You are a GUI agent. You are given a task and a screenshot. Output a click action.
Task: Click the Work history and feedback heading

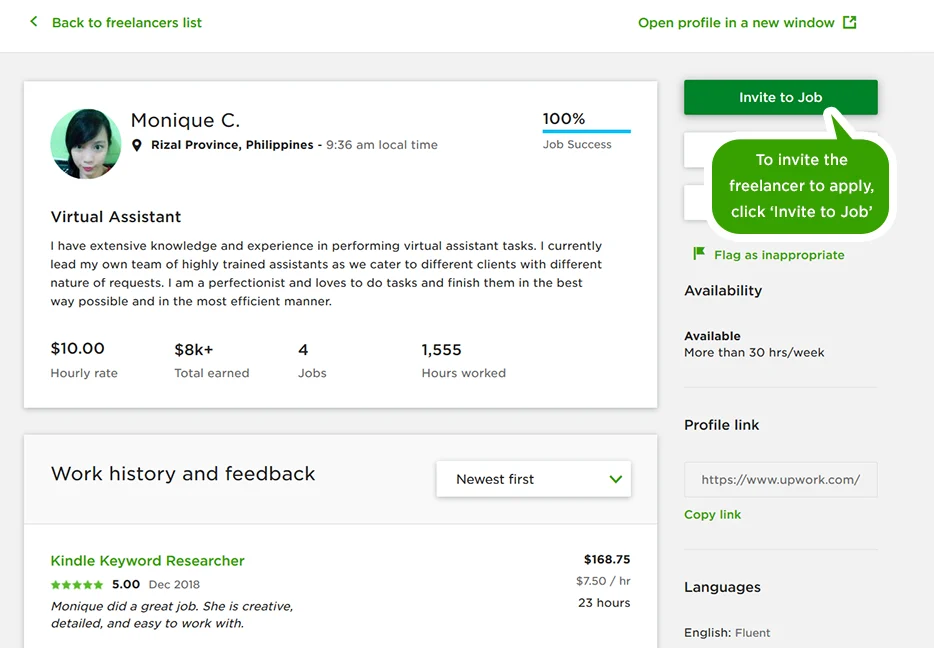point(183,474)
